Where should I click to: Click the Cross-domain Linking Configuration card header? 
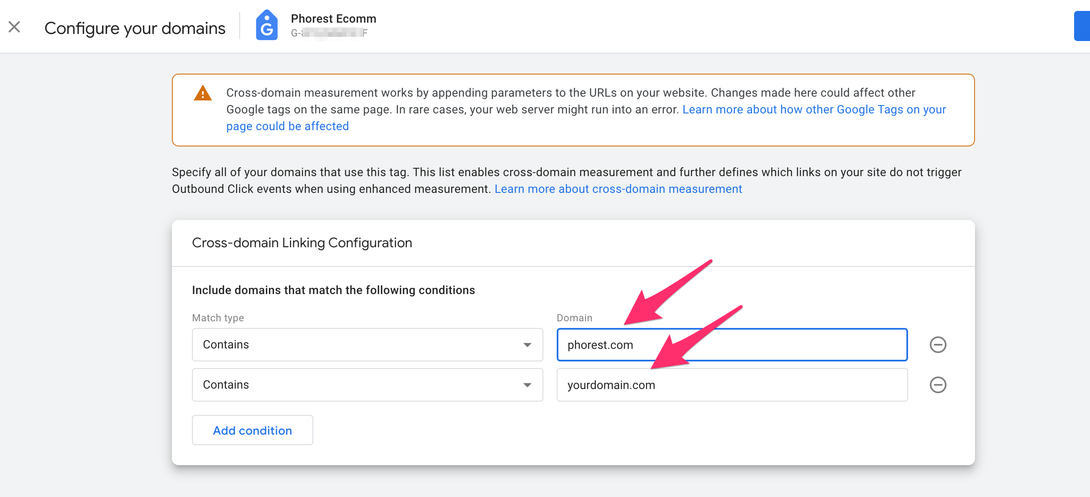click(x=302, y=243)
